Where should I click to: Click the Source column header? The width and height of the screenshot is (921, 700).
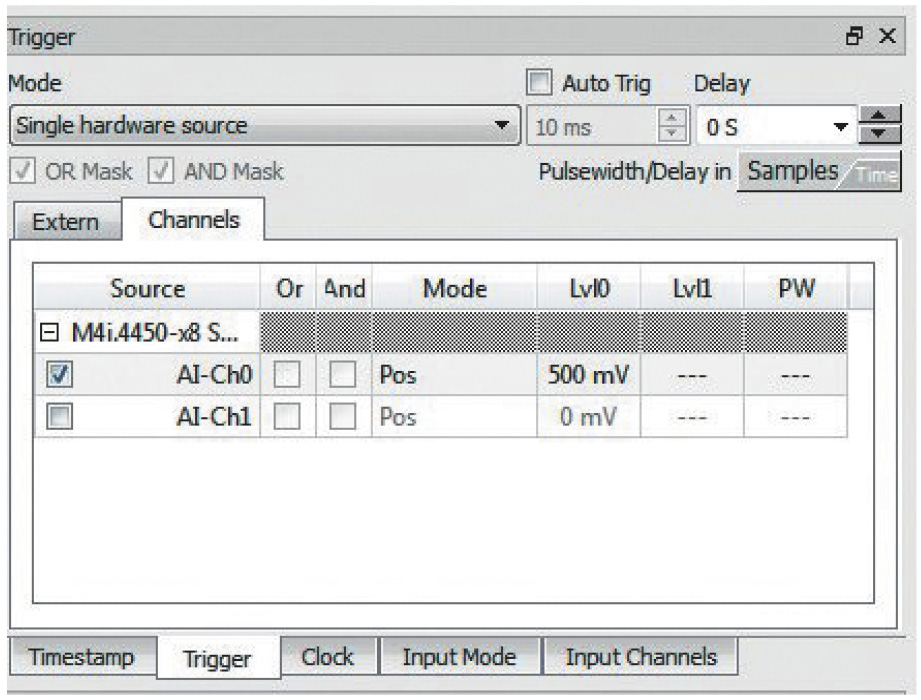click(x=147, y=288)
